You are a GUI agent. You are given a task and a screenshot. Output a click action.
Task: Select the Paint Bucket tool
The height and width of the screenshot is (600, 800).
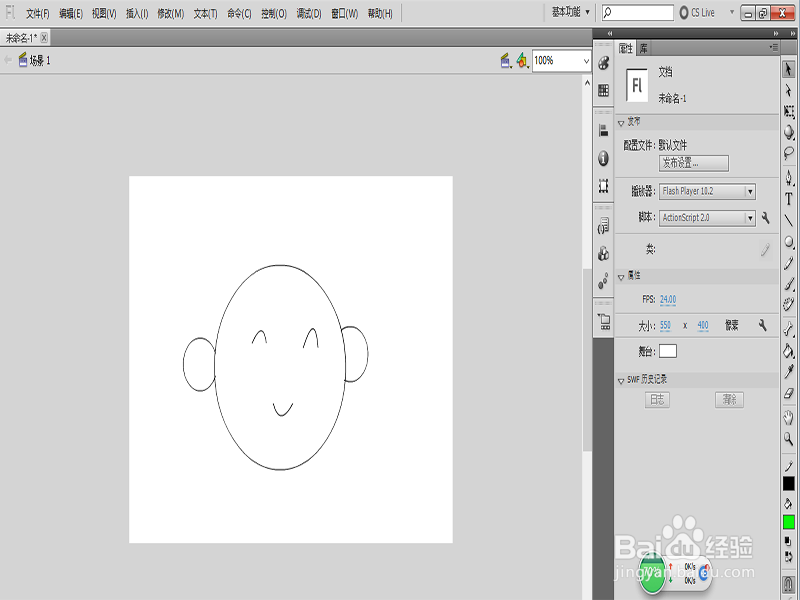(x=789, y=350)
